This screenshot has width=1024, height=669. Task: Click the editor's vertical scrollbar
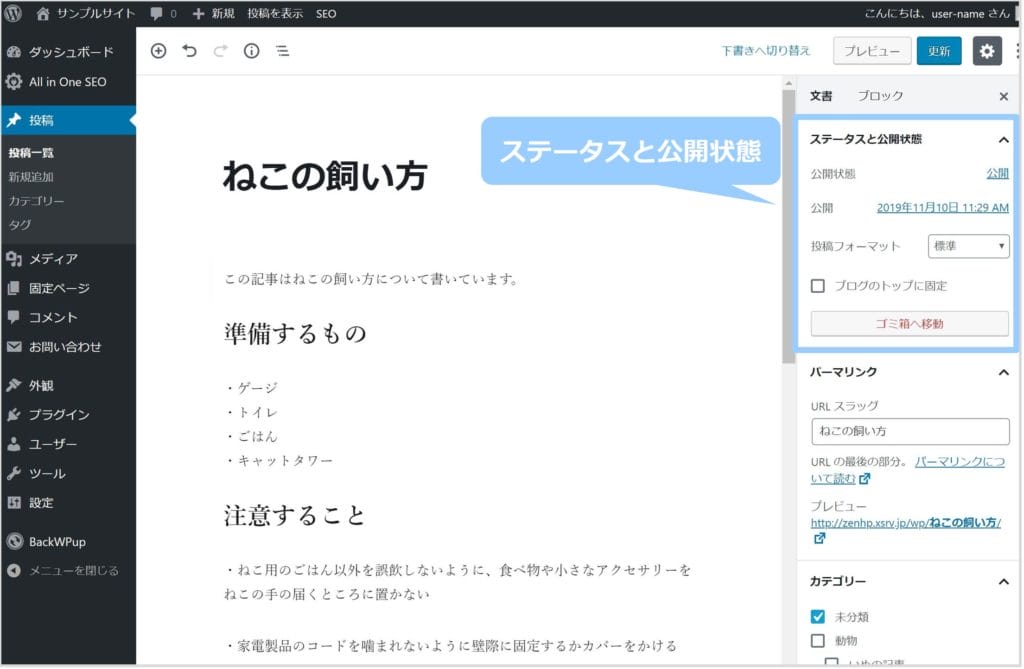(x=788, y=220)
